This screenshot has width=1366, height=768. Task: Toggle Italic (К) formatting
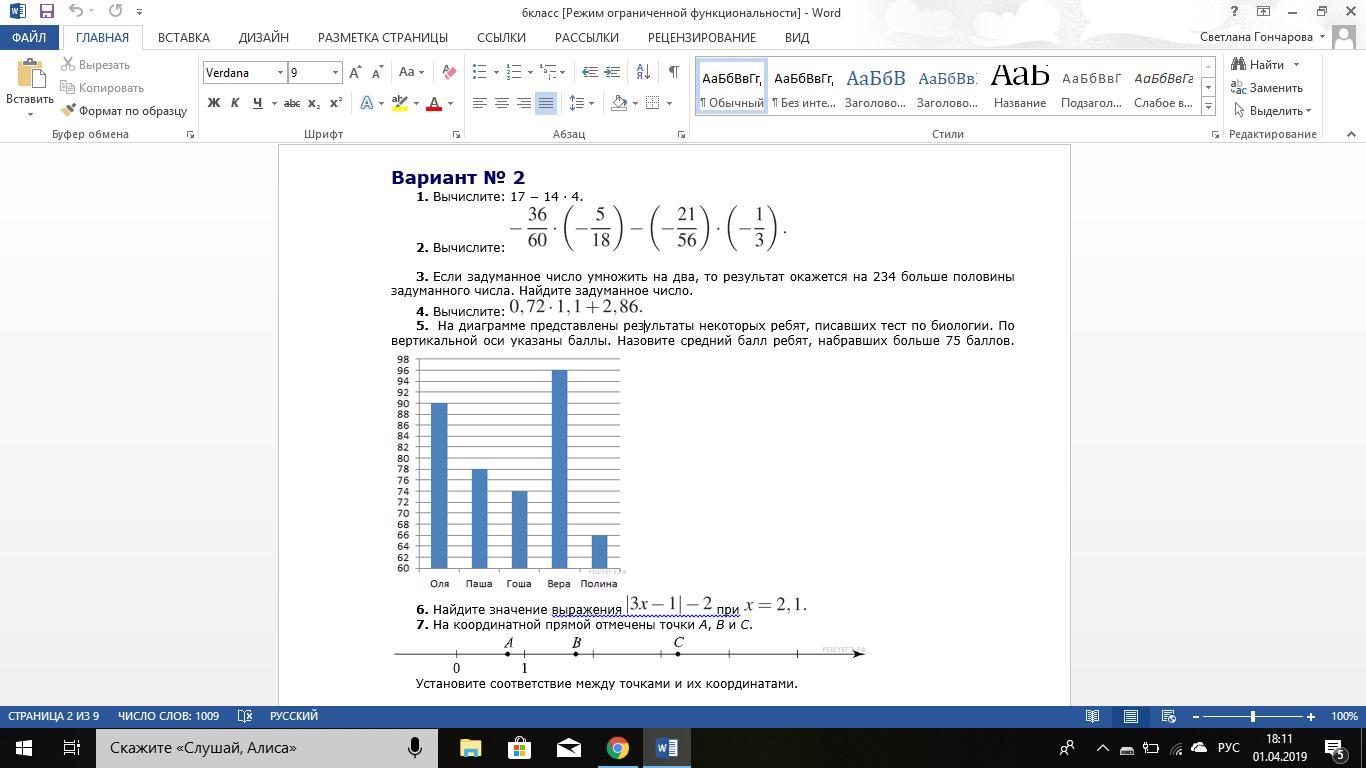tap(235, 103)
